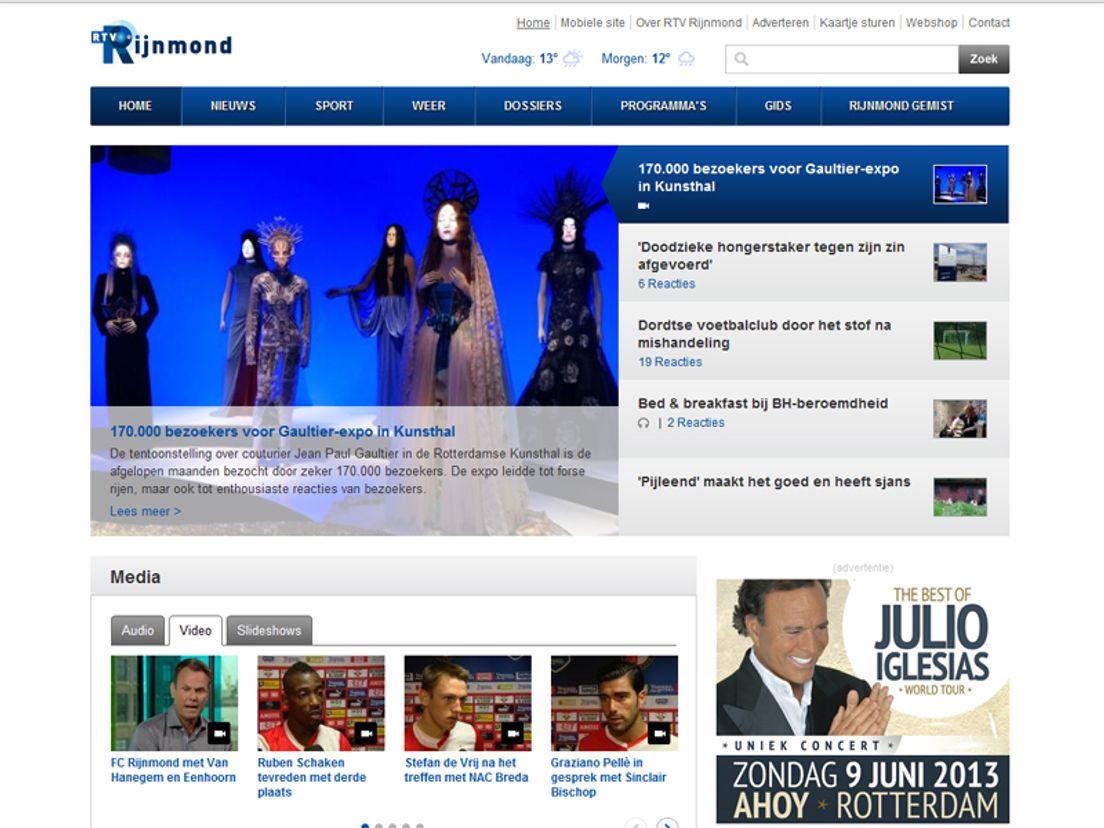Image resolution: width=1104 pixels, height=828 pixels.
Task: Select Gaultier-expo headline in side list
Action: [x=768, y=177]
